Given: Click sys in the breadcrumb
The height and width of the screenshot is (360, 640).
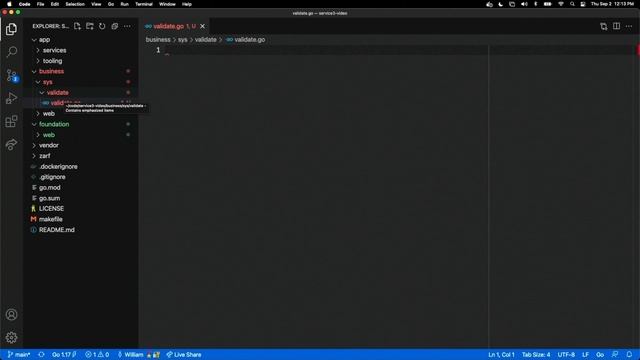Looking at the screenshot, I should tap(182, 40).
